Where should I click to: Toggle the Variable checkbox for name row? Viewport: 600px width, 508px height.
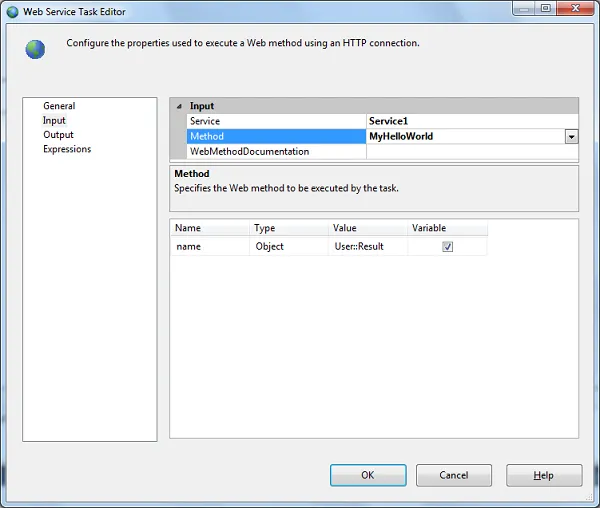pyautogui.click(x=447, y=247)
